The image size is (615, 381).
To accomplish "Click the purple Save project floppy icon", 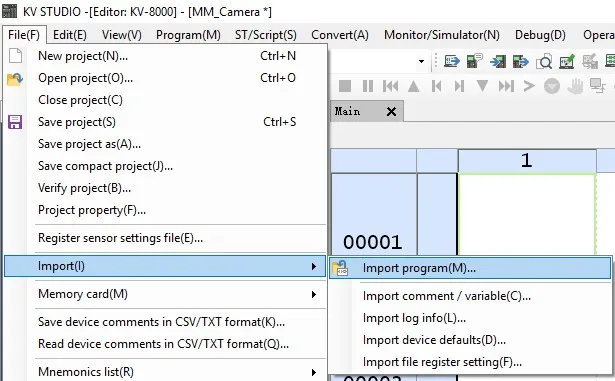I will click(x=15, y=122).
